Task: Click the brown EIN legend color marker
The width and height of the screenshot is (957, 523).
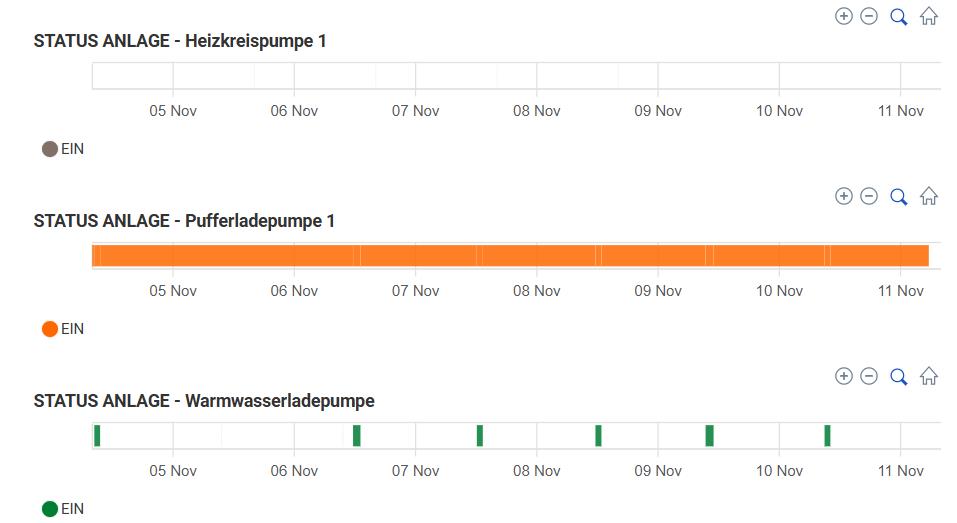Action: click(x=50, y=149)
